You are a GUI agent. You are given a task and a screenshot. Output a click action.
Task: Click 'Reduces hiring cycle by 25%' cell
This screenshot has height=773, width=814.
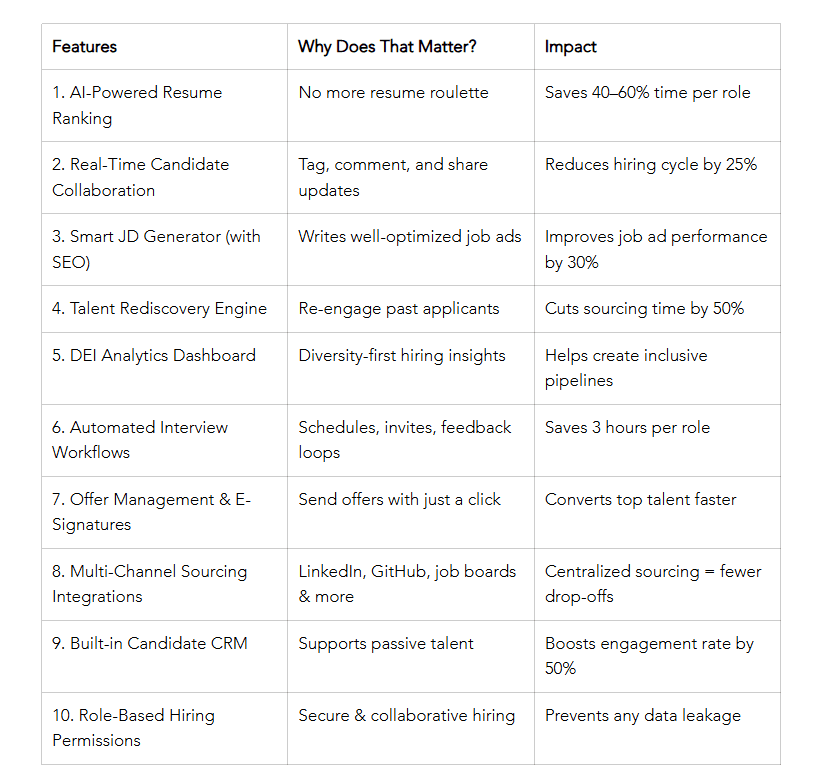pos(657,178)
